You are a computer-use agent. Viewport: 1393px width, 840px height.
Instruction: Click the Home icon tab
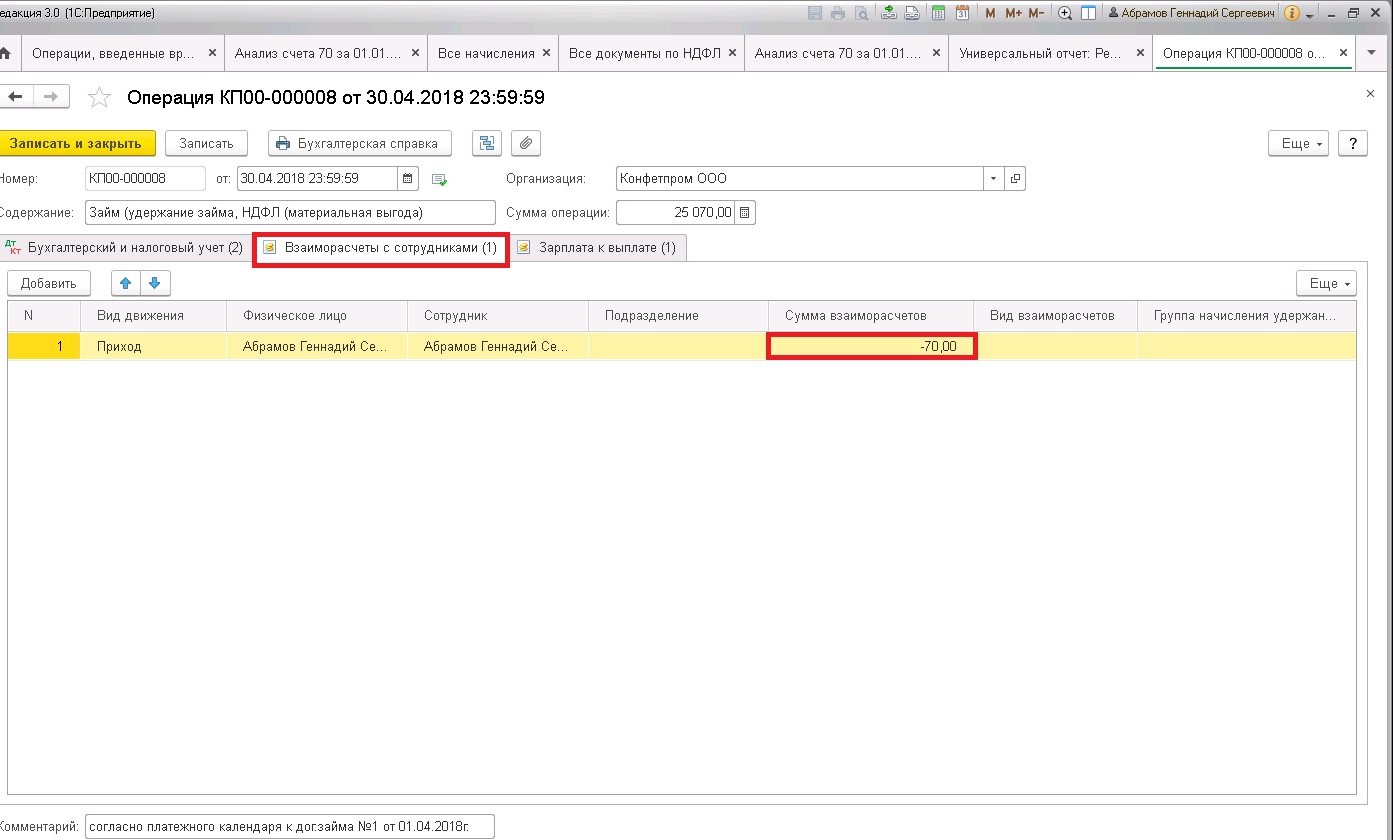6,53
